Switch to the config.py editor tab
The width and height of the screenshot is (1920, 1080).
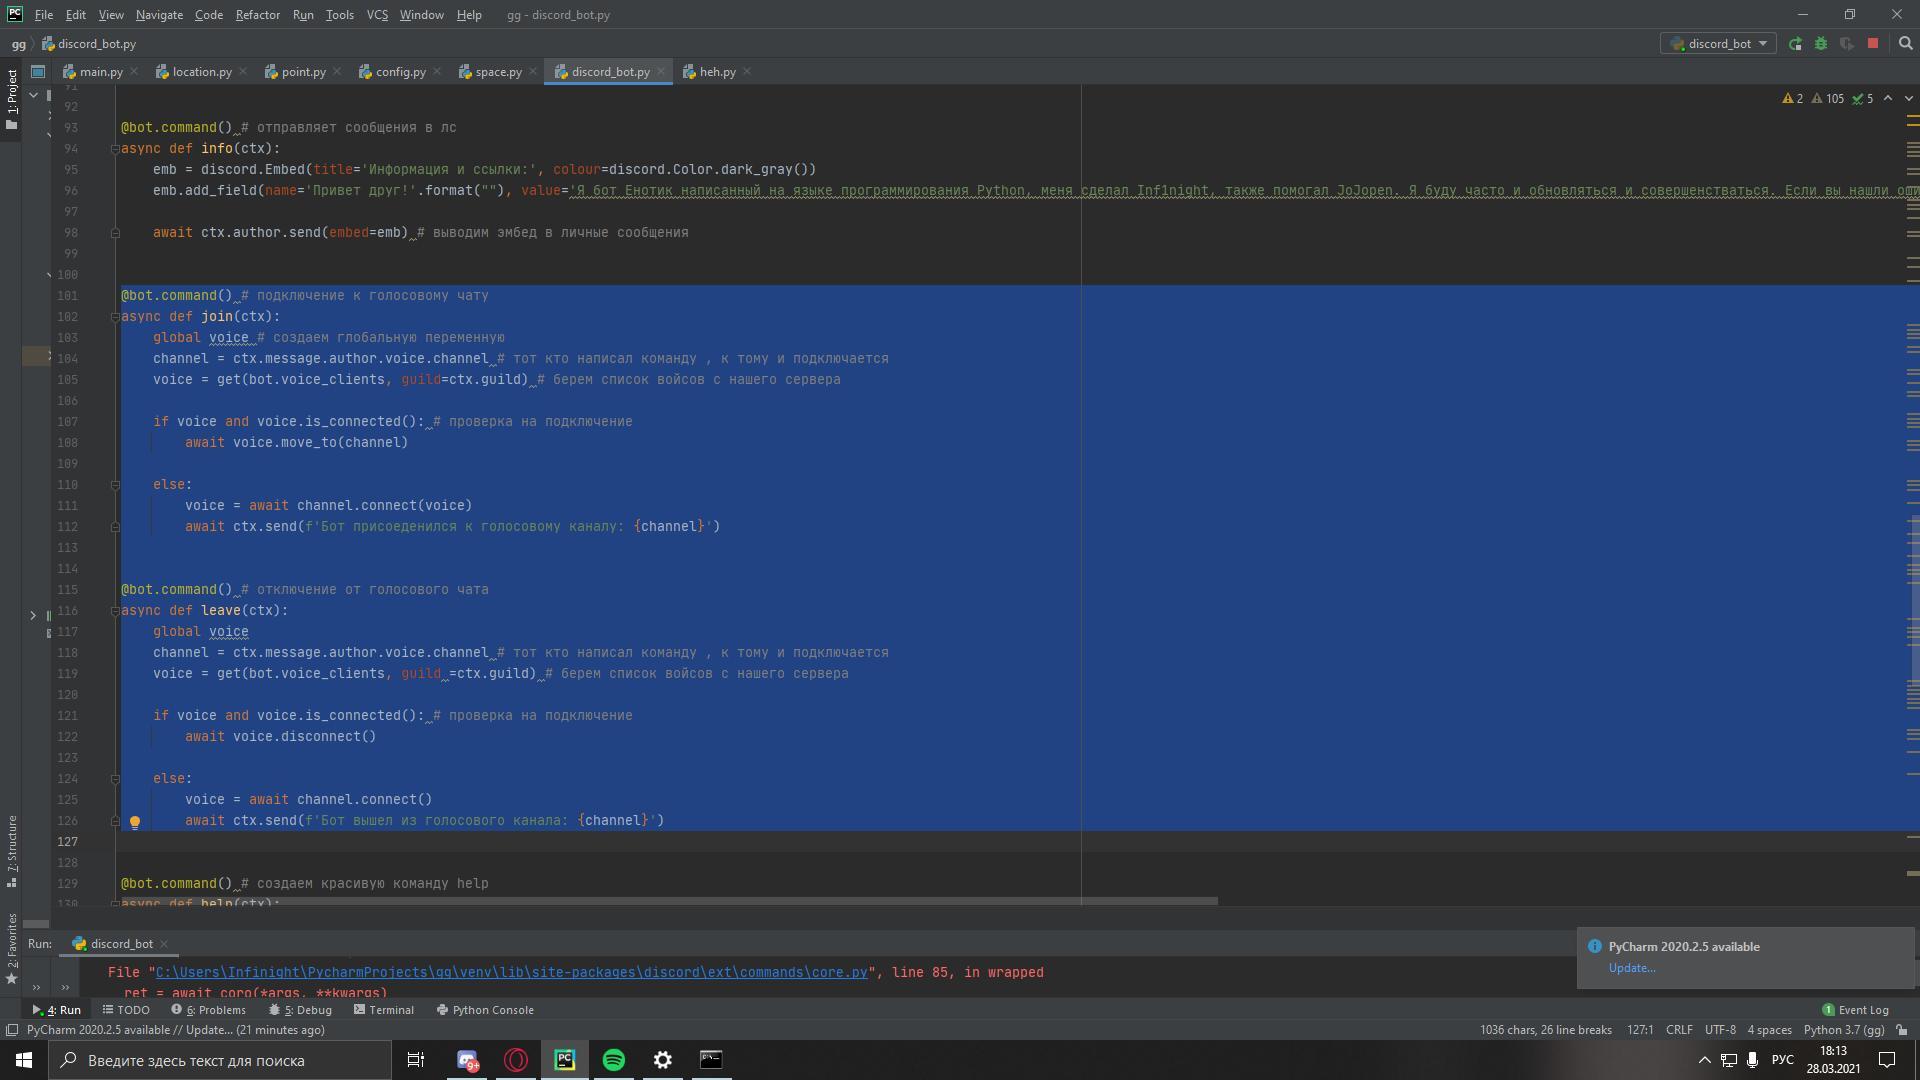point(400,72)
